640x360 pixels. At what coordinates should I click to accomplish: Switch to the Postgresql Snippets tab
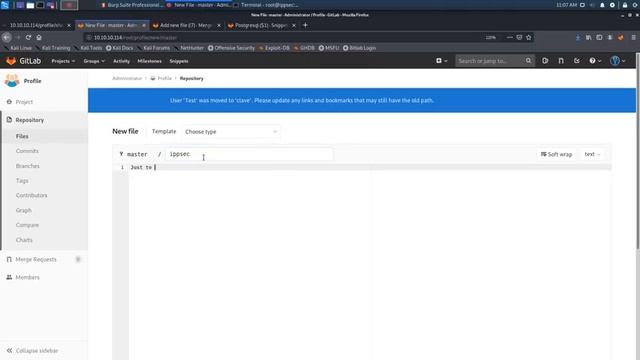(x=261, y=25)
